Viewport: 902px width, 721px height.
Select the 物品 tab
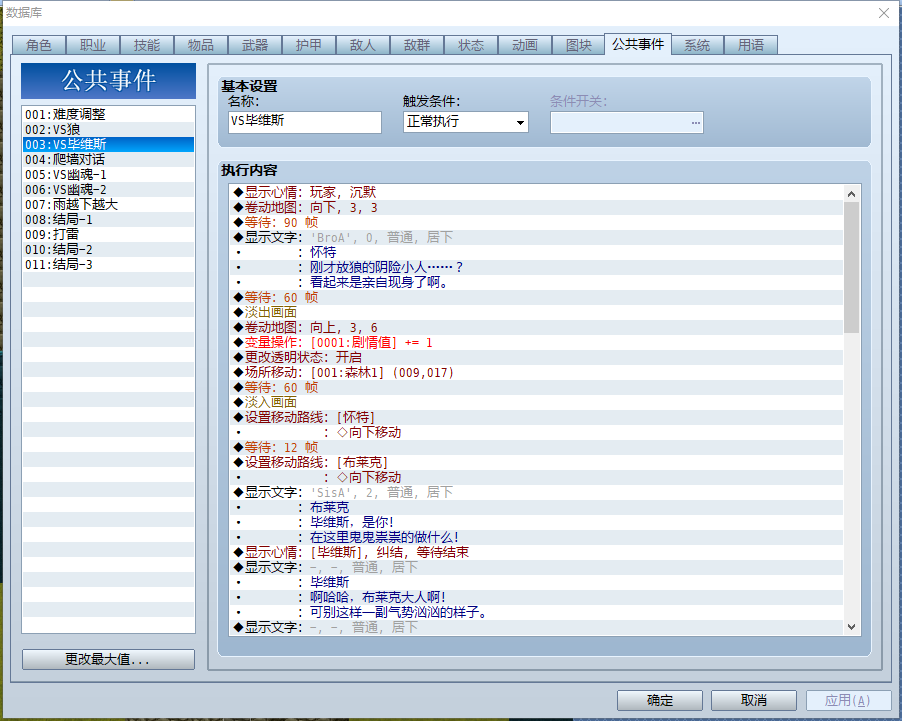tap(201, 45)
